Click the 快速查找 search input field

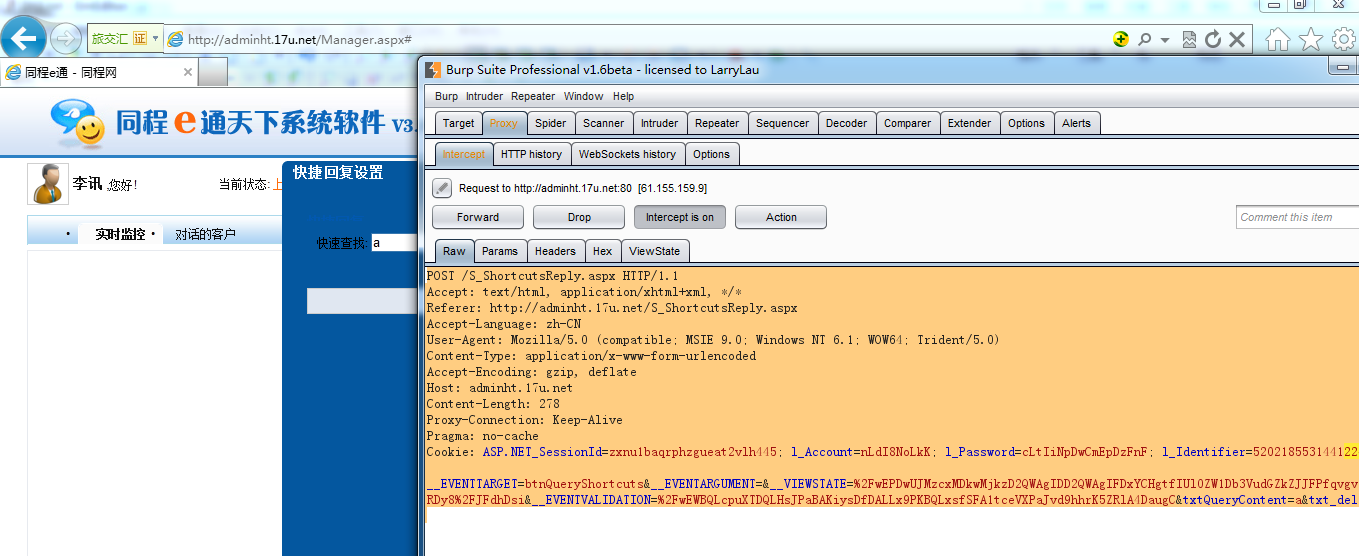[x=395, y=242]
